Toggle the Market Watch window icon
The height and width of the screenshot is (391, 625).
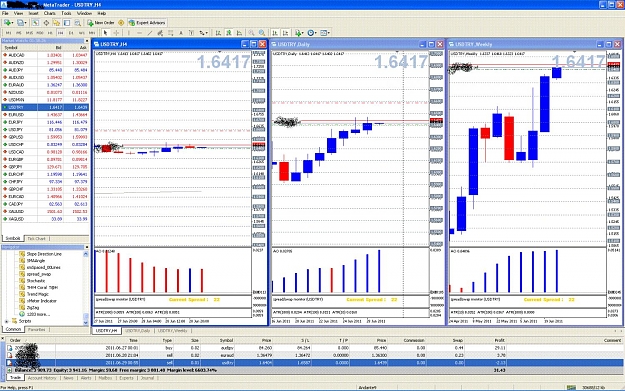click(x=35, y=23)
